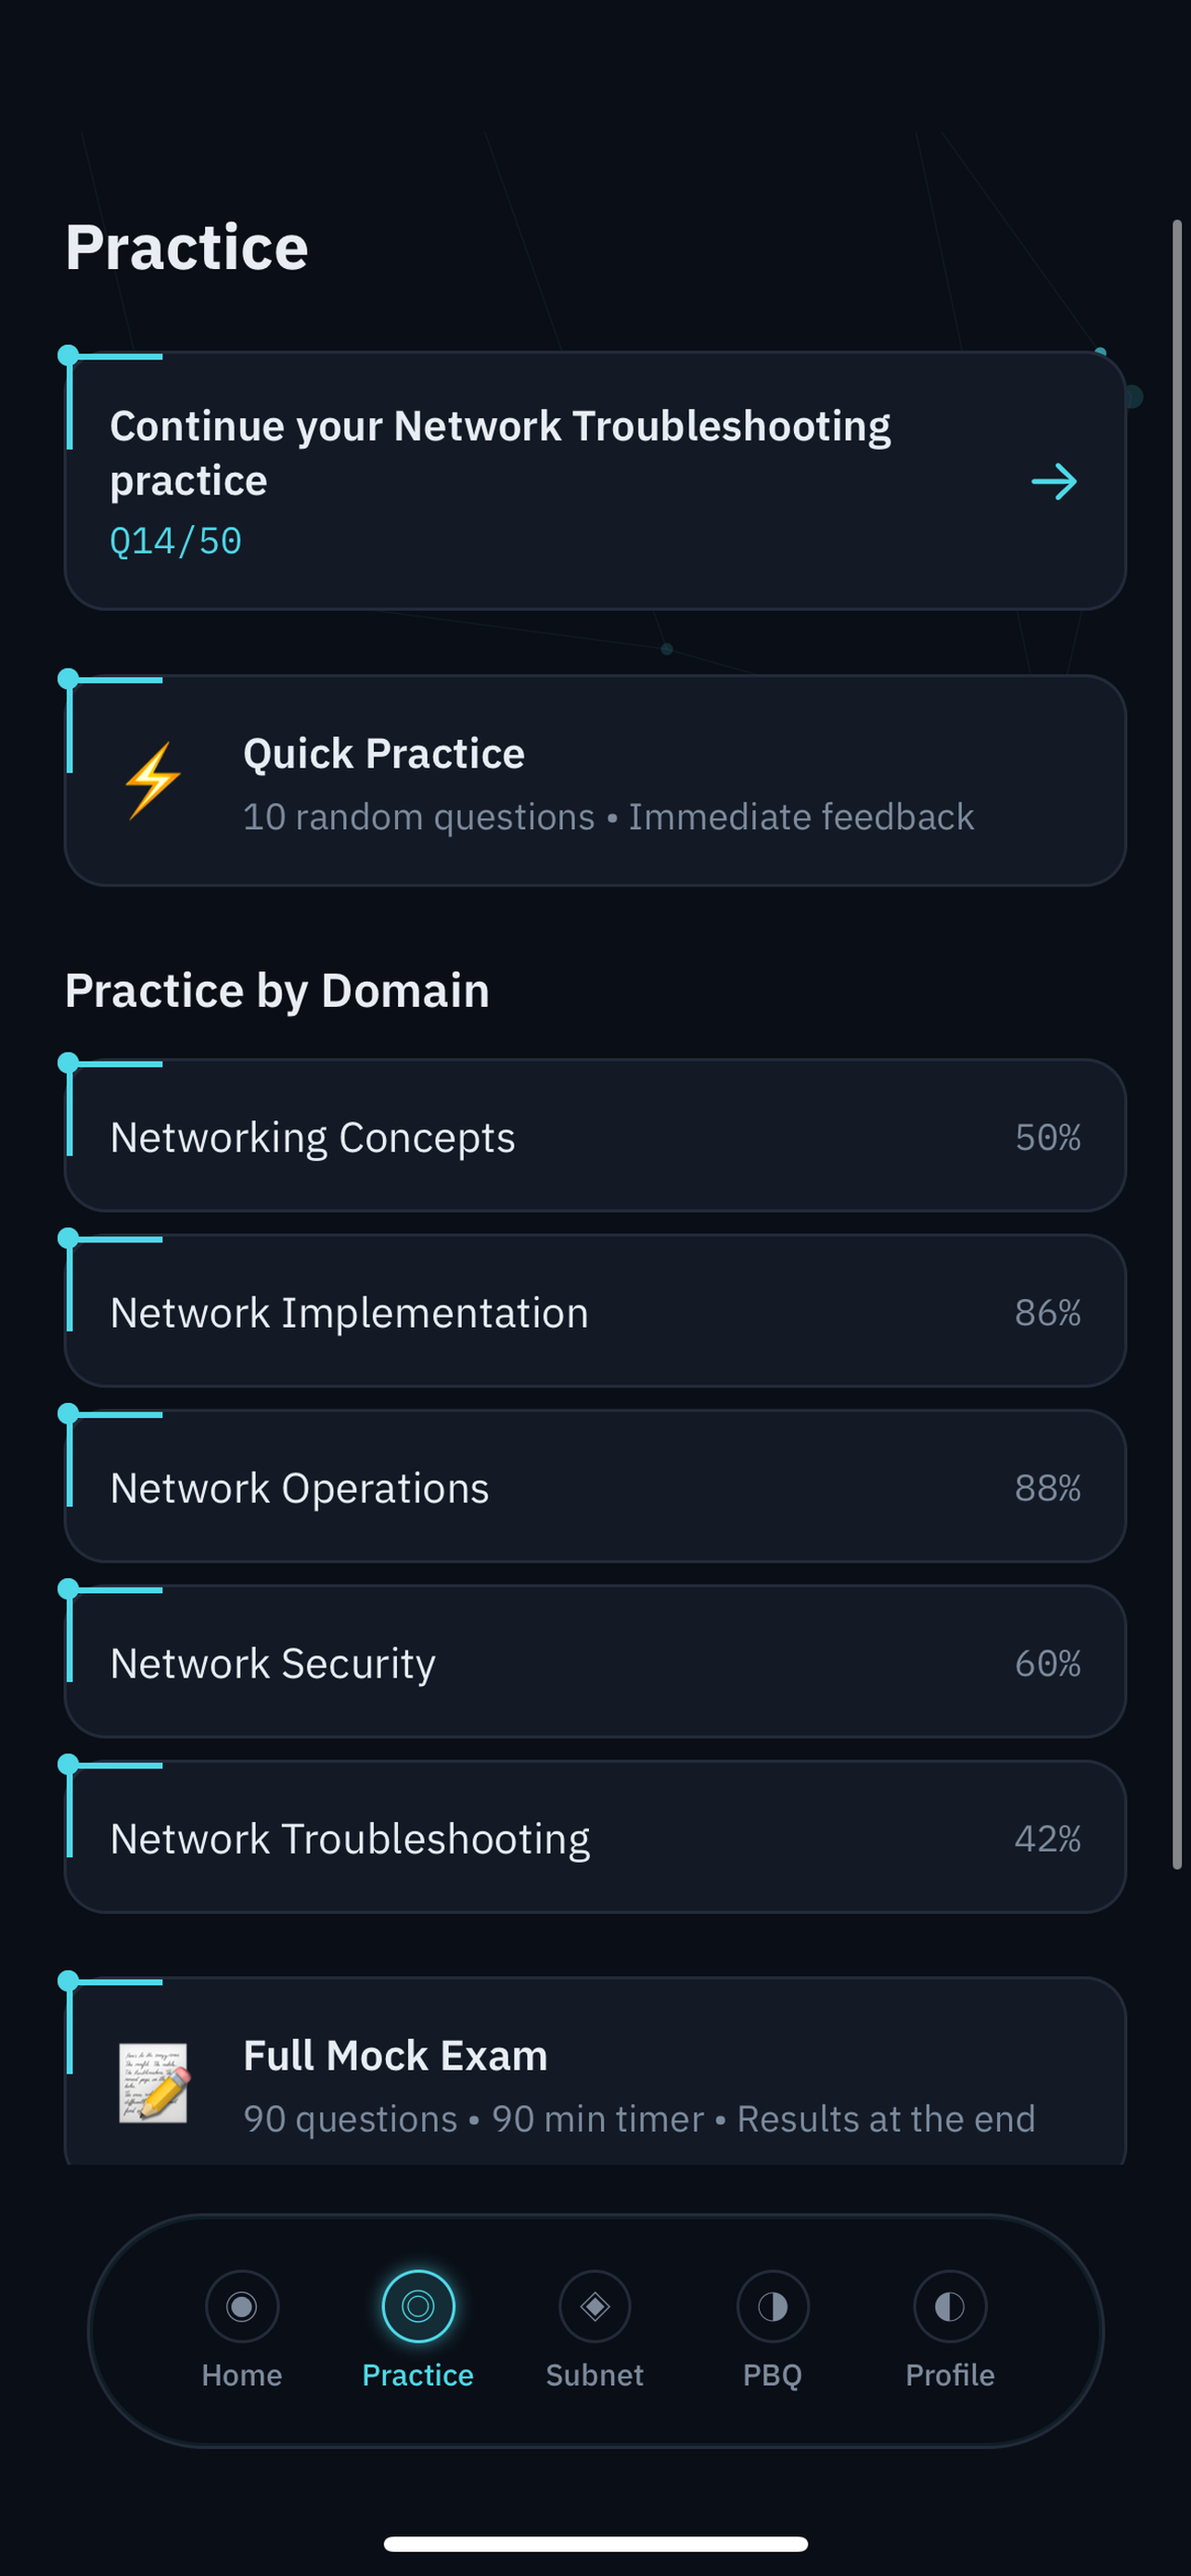Tap the lightning bolt Quick Practice icon

coord(153,782)
